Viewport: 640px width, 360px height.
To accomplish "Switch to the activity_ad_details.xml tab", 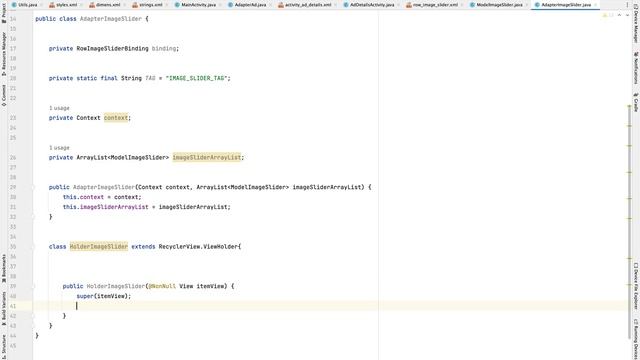I will coord(307,4).
